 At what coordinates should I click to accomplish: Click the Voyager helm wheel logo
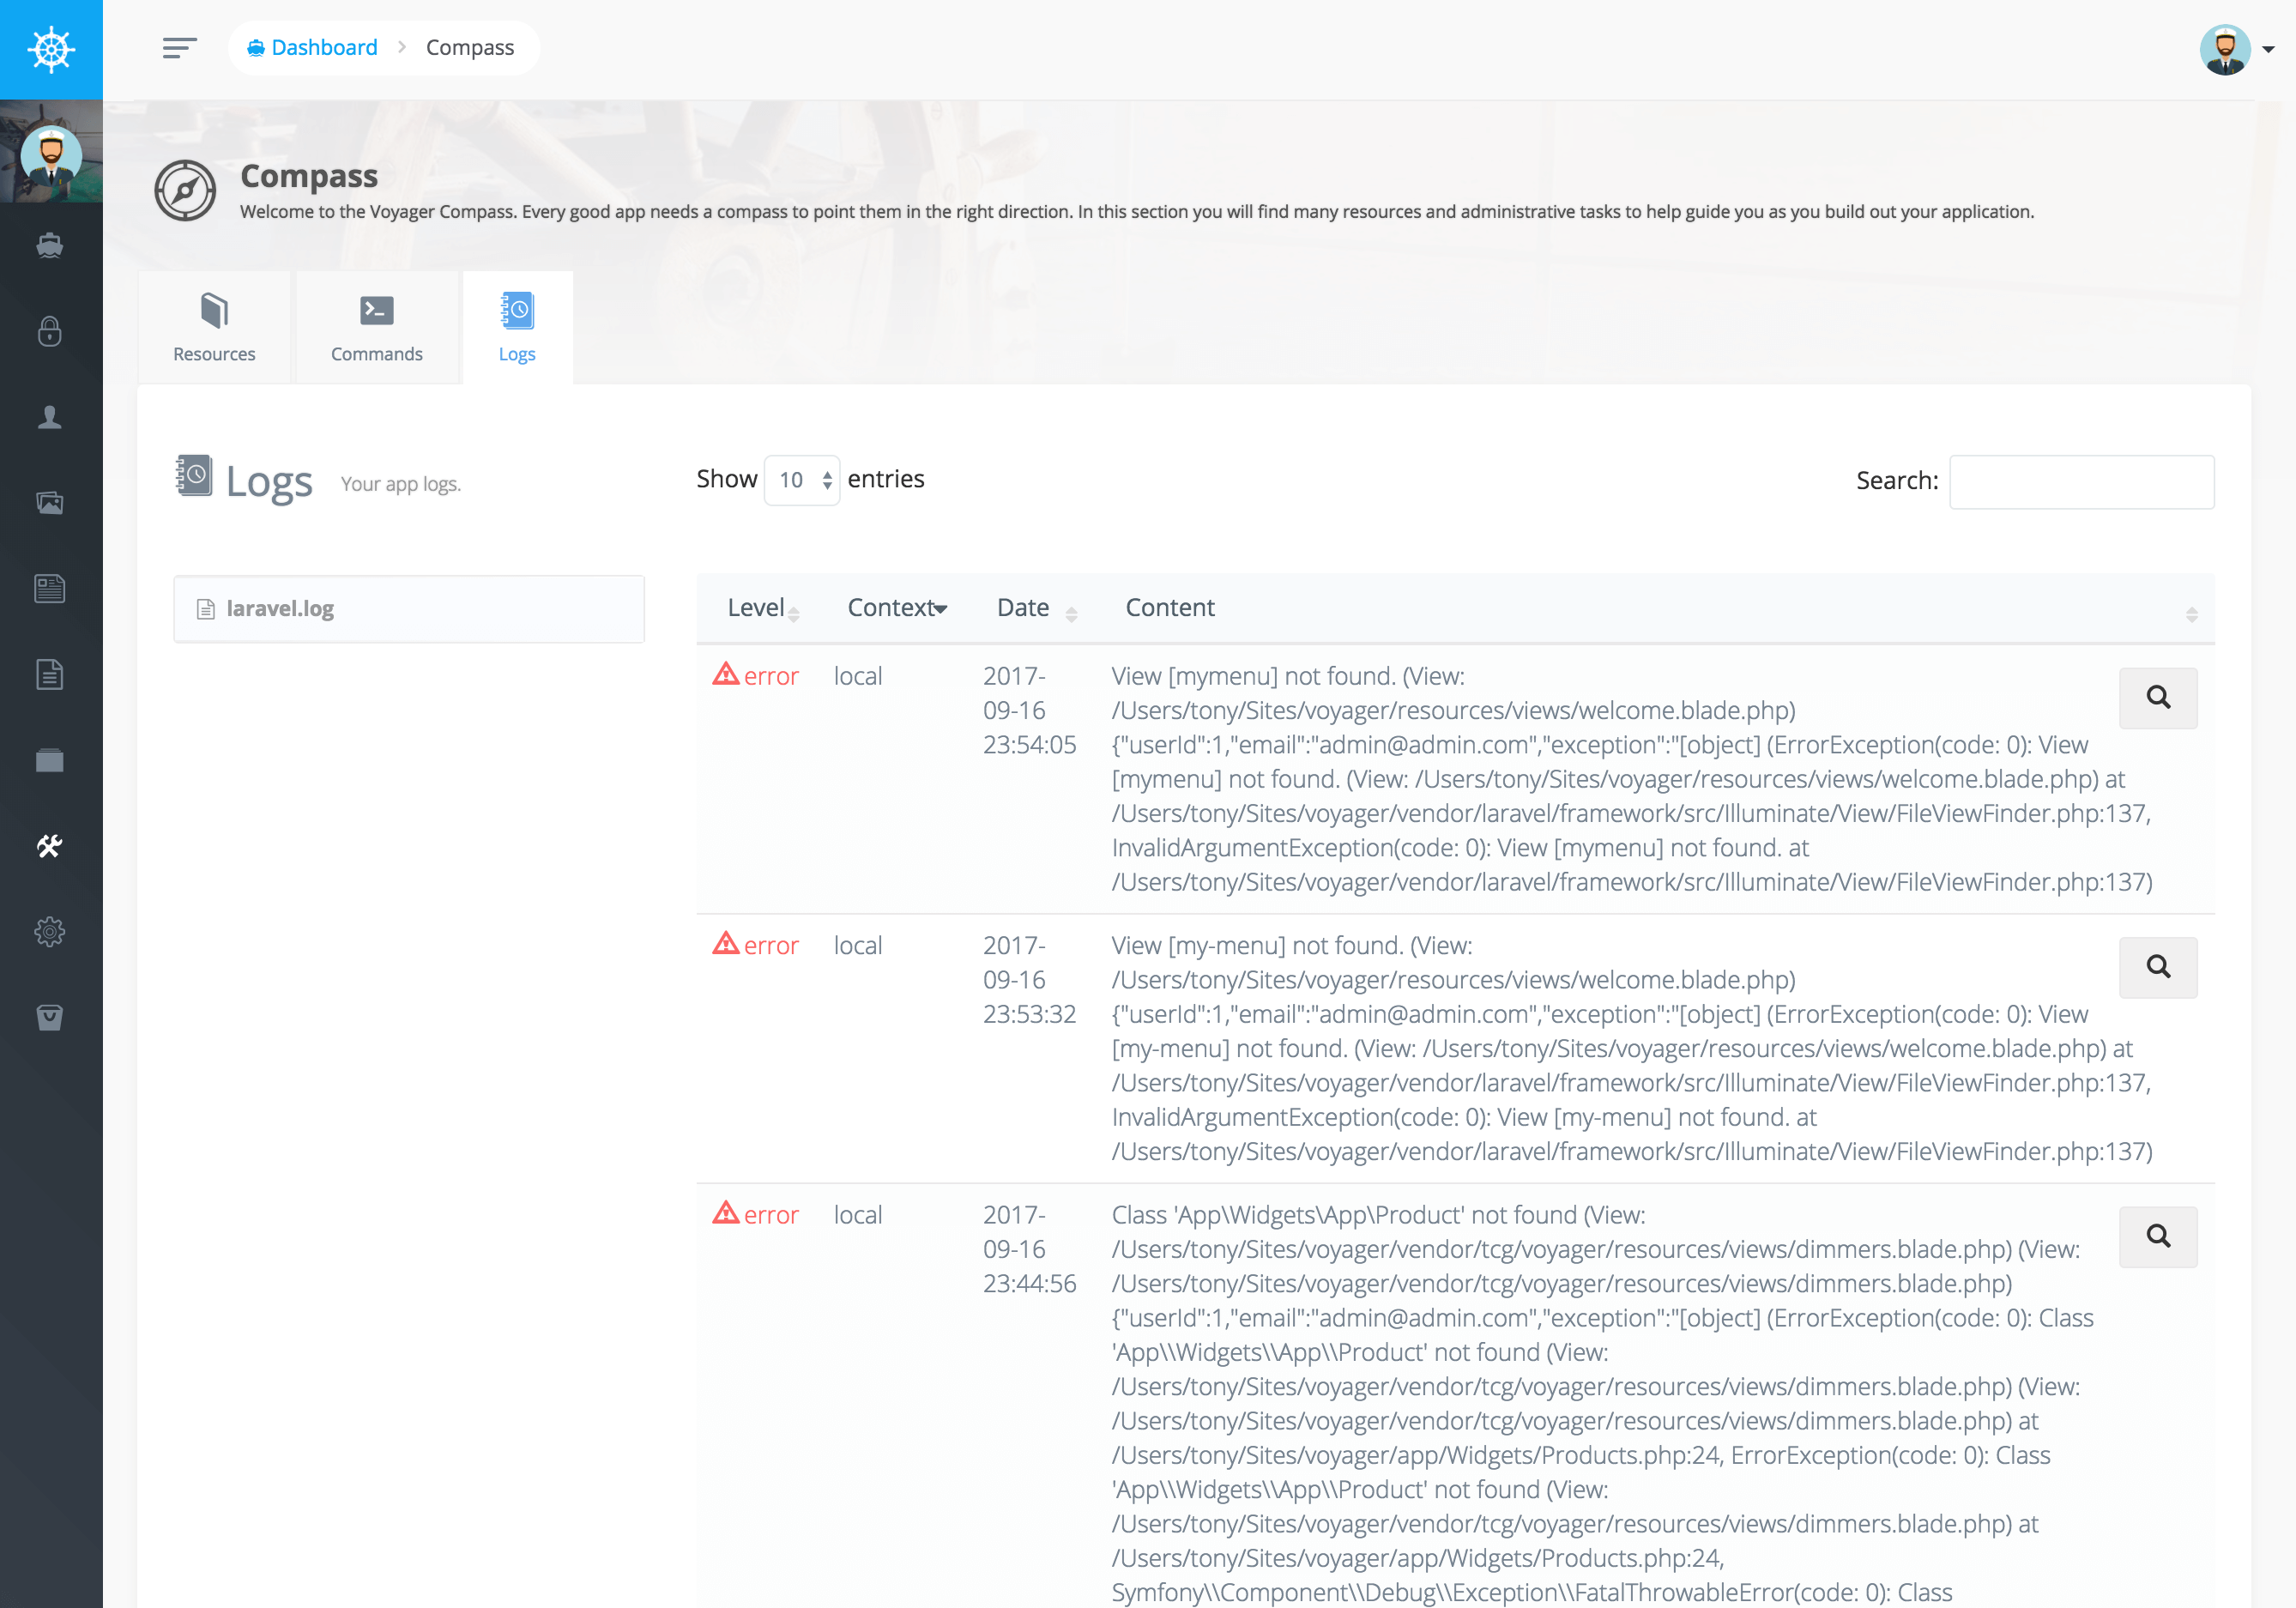pos(51,49)
